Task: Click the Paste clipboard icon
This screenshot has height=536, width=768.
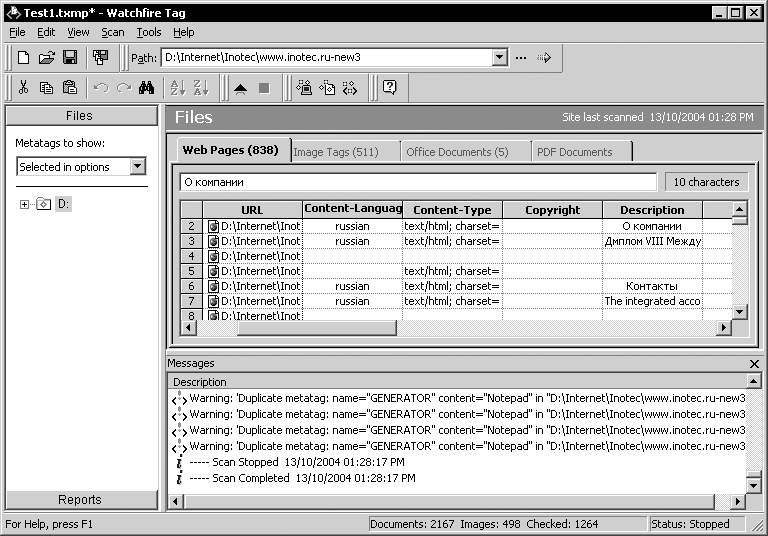Action: pos(70,88)
